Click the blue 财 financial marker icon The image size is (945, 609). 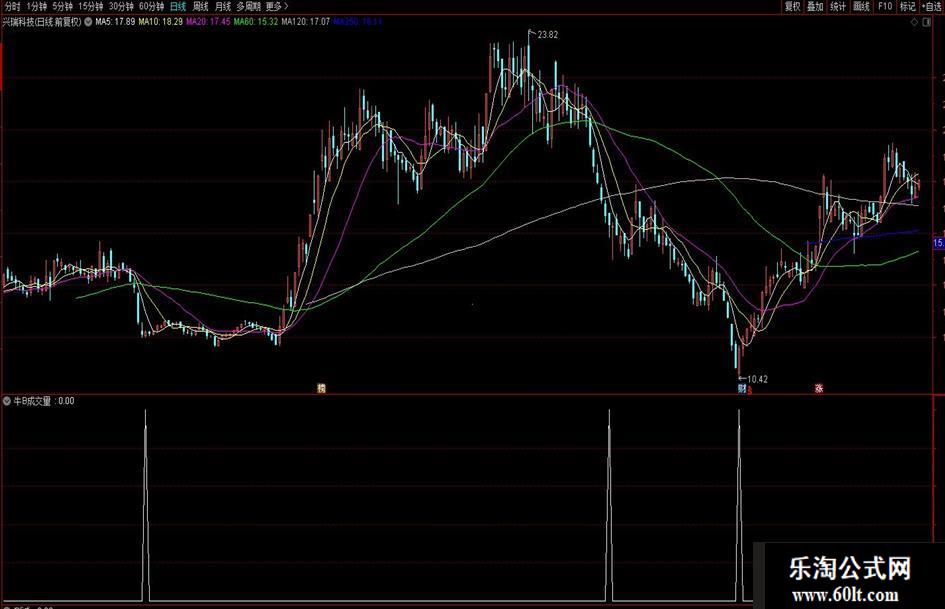pyautogui.click(x=742, y=388)
